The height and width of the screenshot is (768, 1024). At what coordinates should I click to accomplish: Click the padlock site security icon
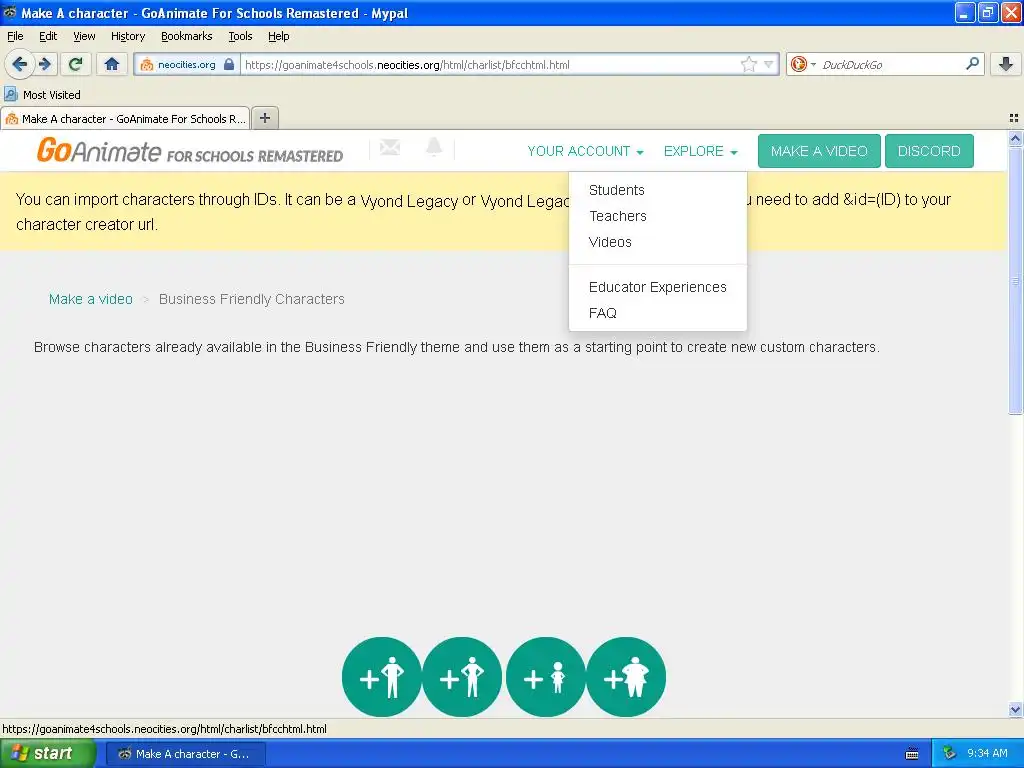[x=229, y=64]
